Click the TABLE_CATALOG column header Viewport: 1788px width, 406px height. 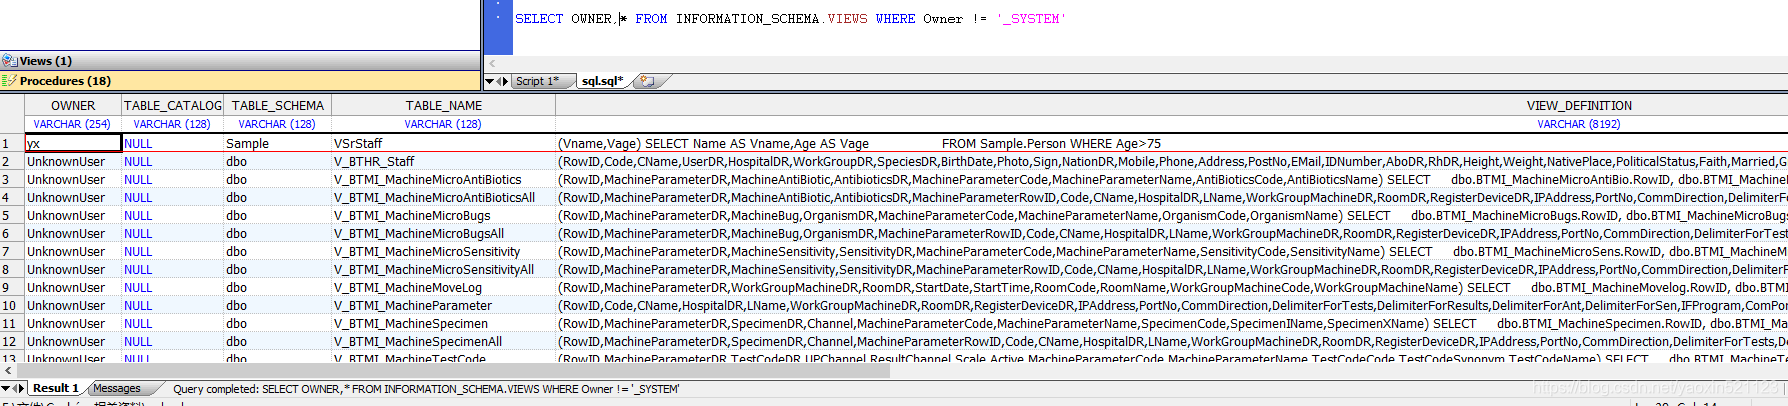click(172, 105)
